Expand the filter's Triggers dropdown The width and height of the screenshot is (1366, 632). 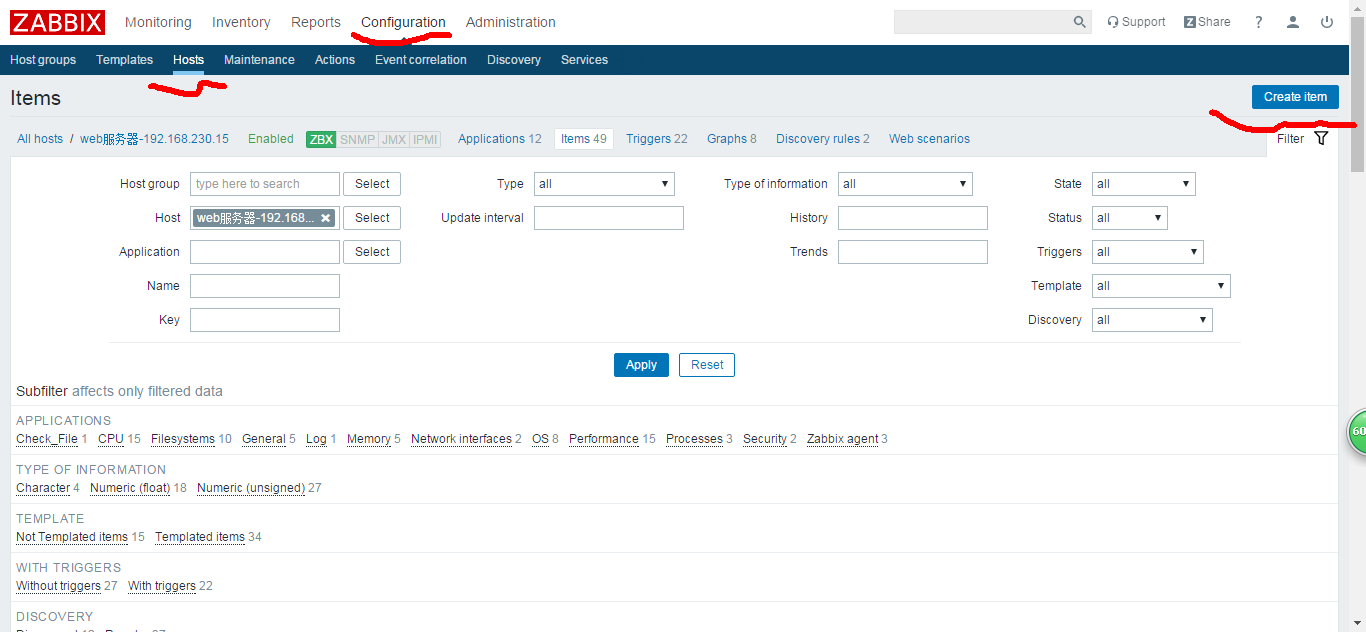pyautogui.click(x=1148, y=252)
